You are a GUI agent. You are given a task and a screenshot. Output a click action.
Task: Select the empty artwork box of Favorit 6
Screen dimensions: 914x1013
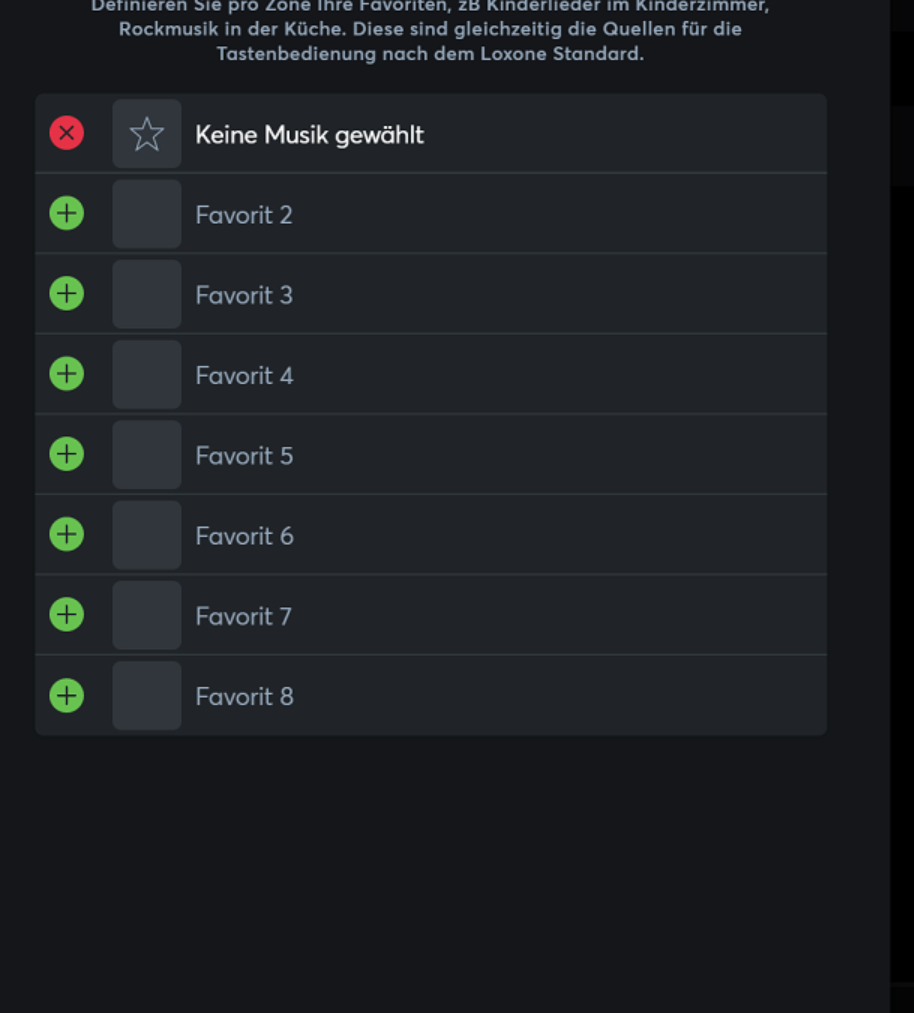pos(147,535)
